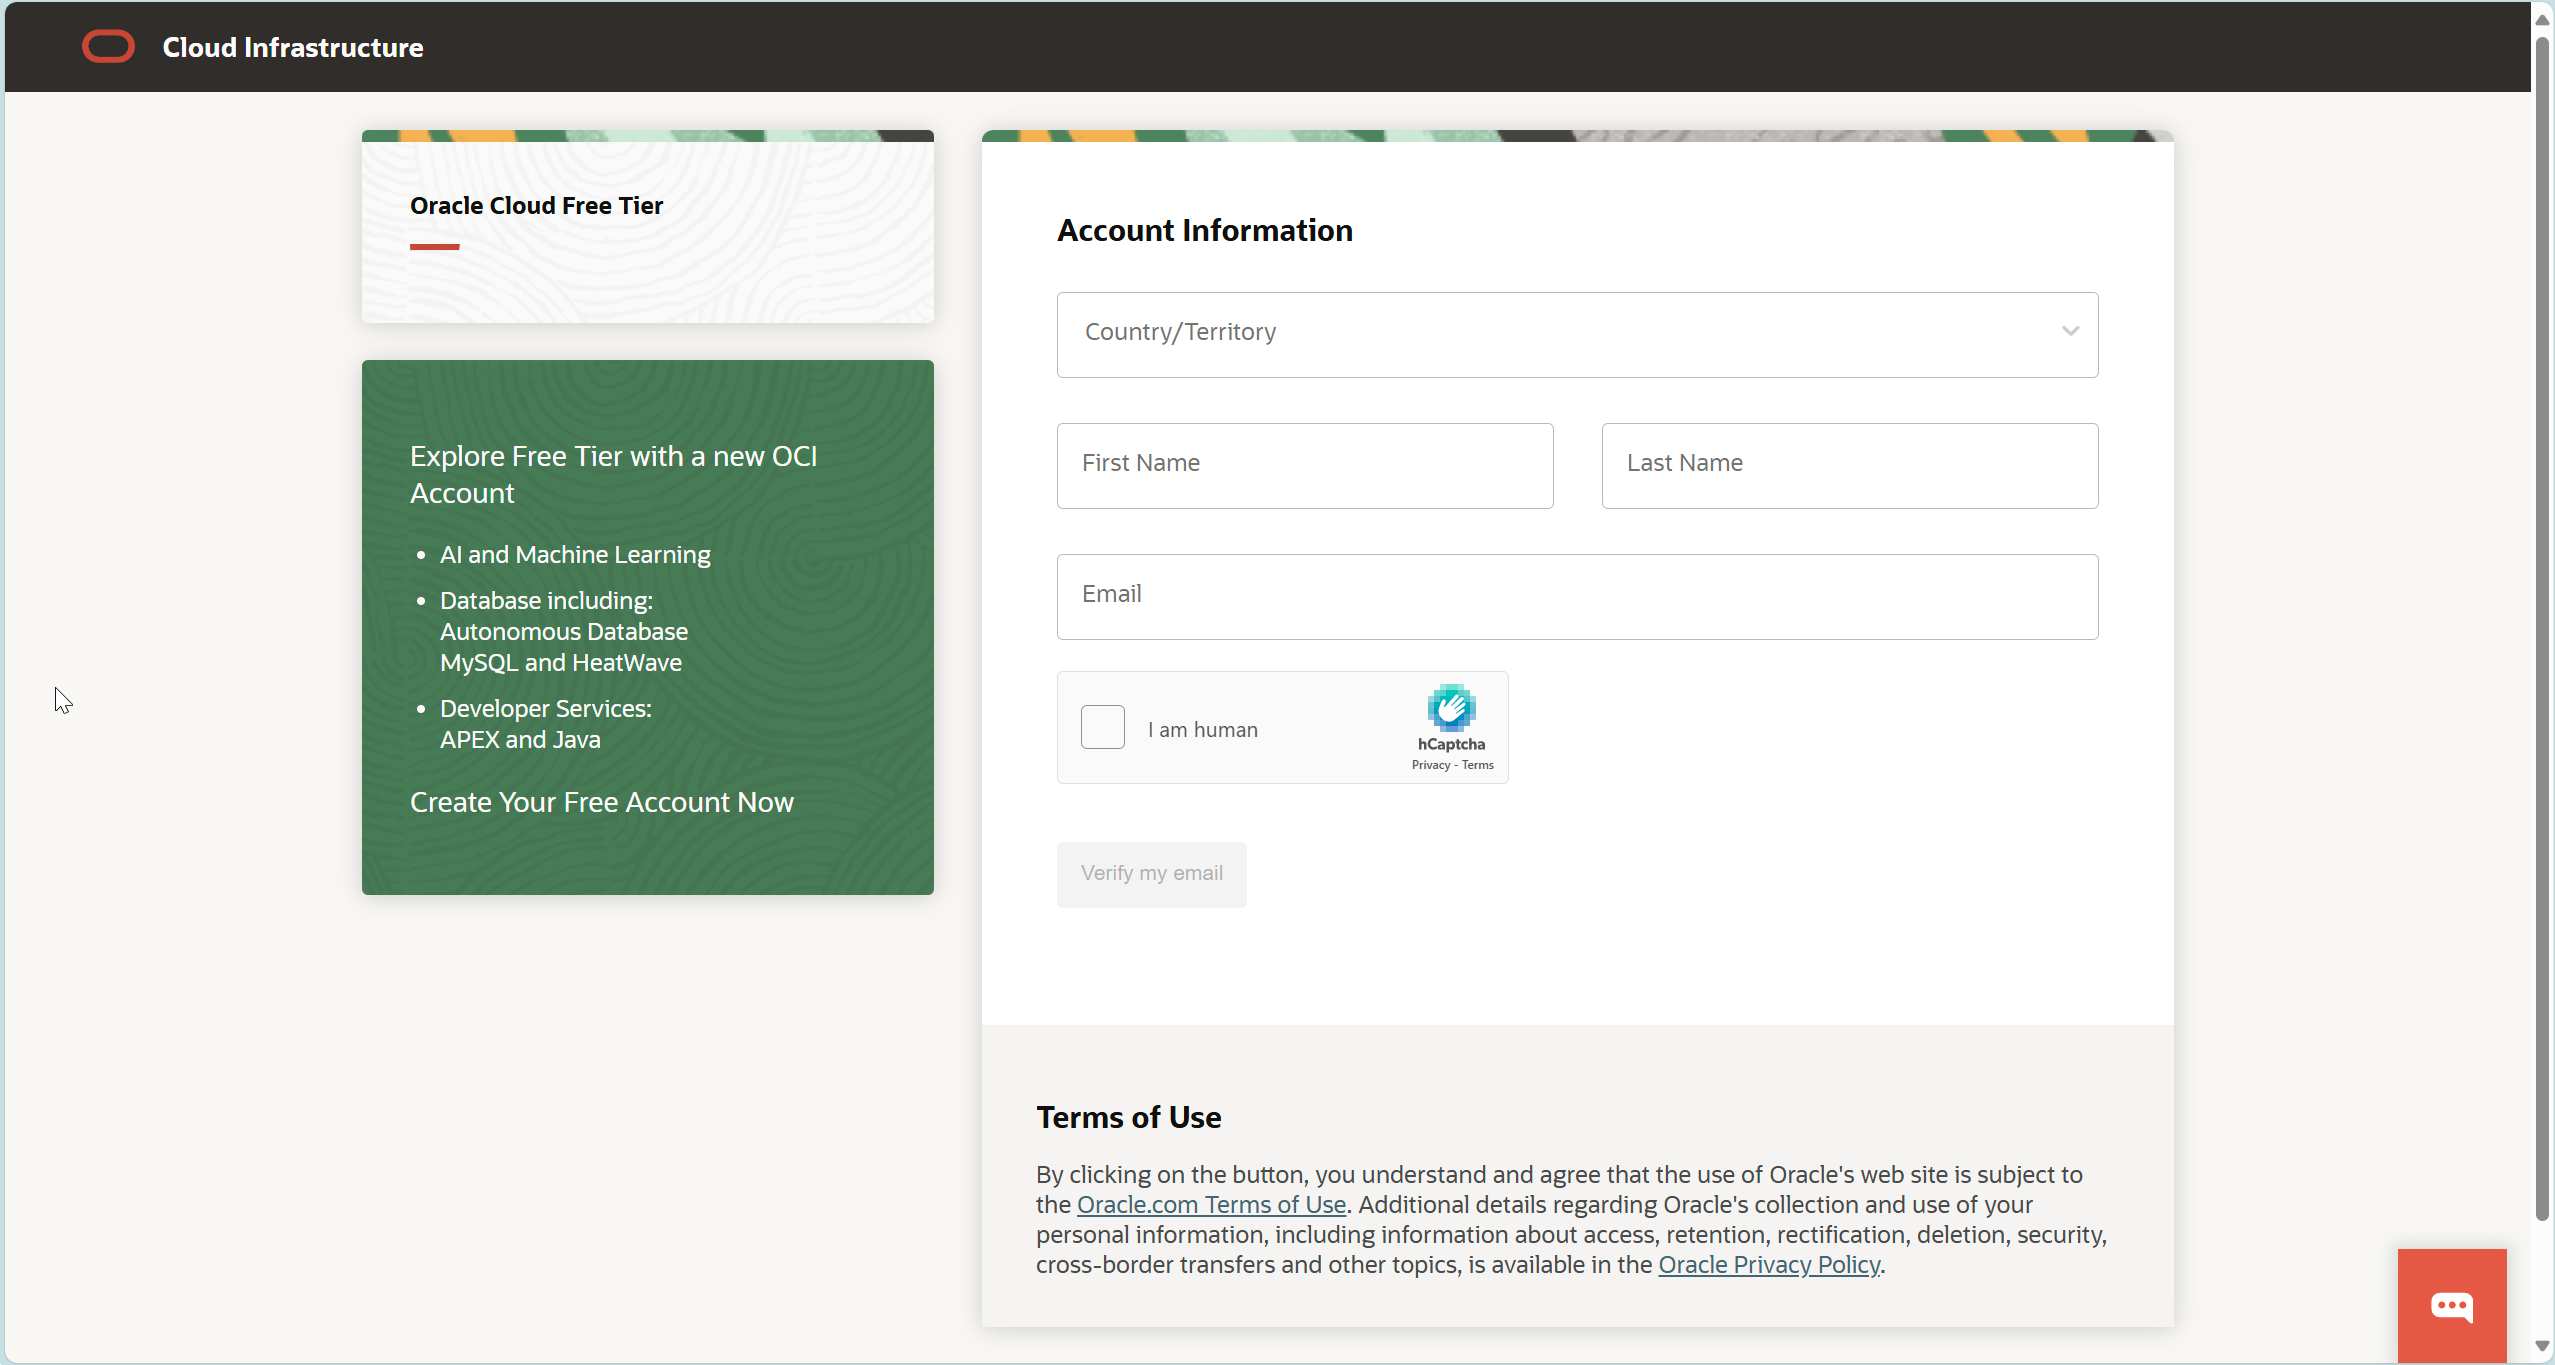Click the page scrollbar down arrow

tap(2542, 1346)
